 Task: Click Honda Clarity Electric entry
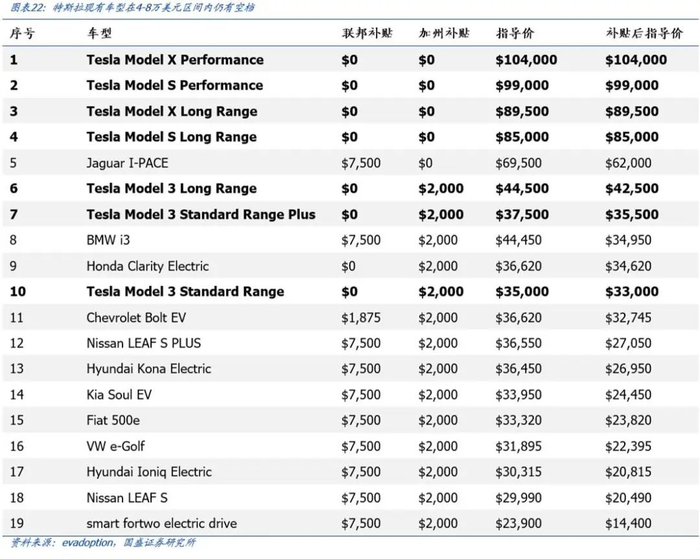pyautogui.click(x=148, y=266)
